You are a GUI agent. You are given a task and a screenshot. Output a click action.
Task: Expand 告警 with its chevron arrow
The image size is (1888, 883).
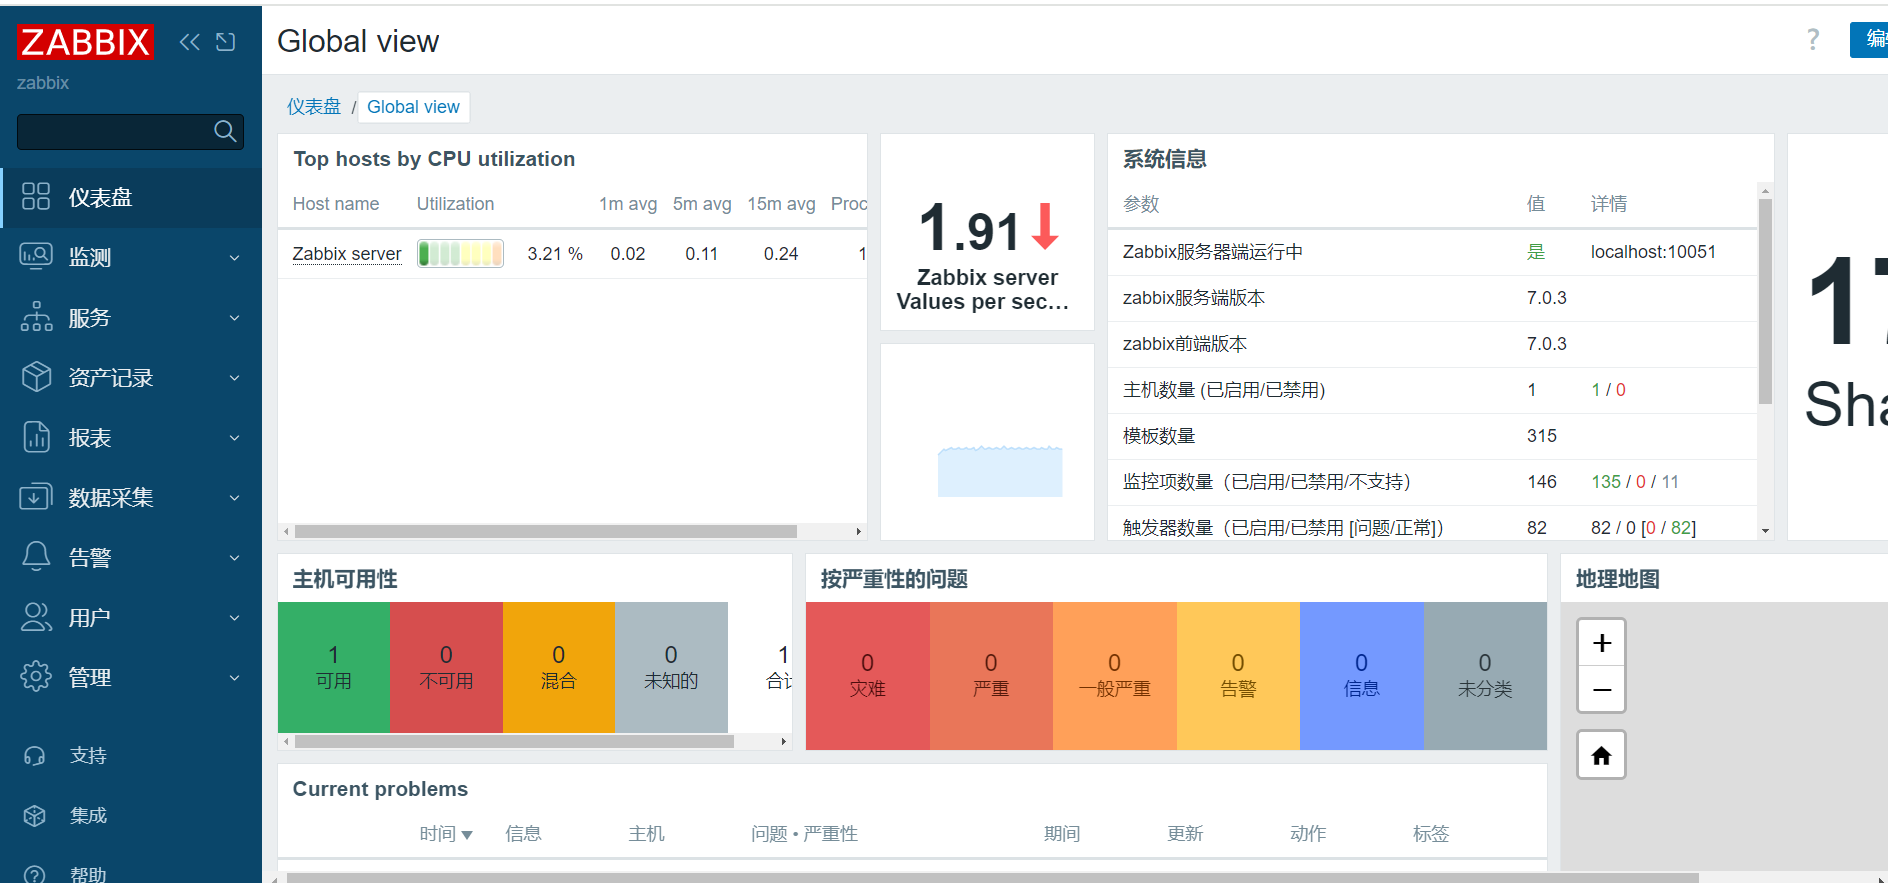point(234,558)
